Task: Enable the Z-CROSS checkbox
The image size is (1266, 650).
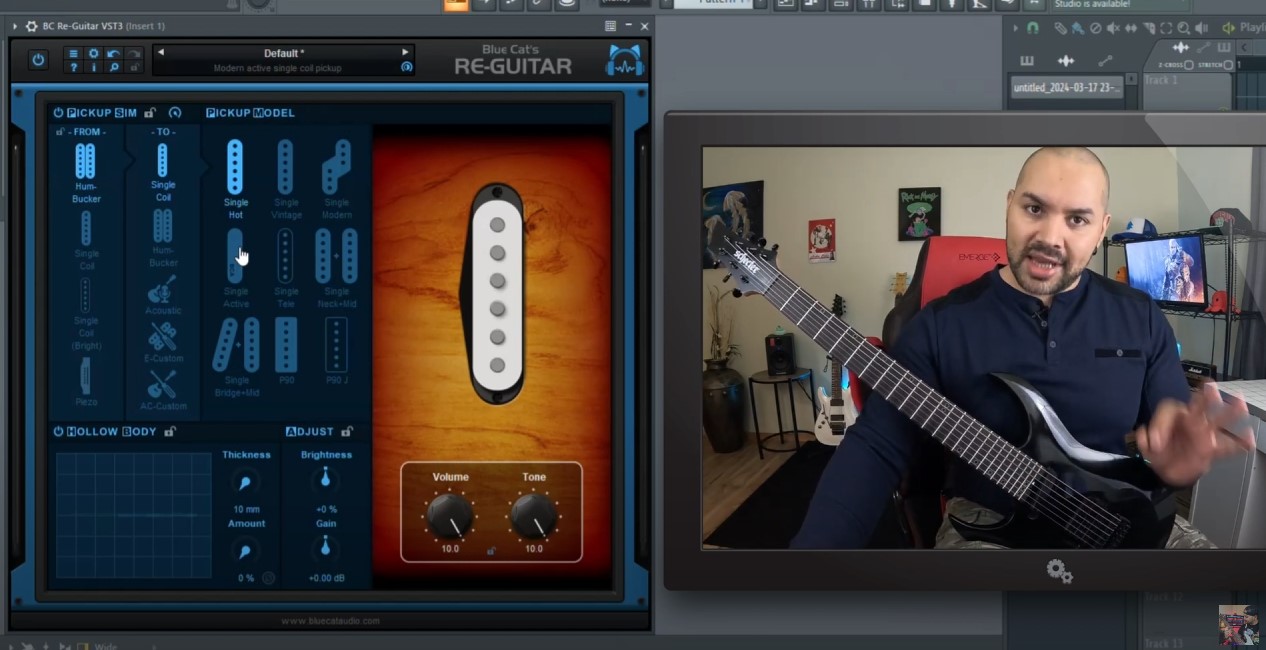Action: click(1188, 65)
